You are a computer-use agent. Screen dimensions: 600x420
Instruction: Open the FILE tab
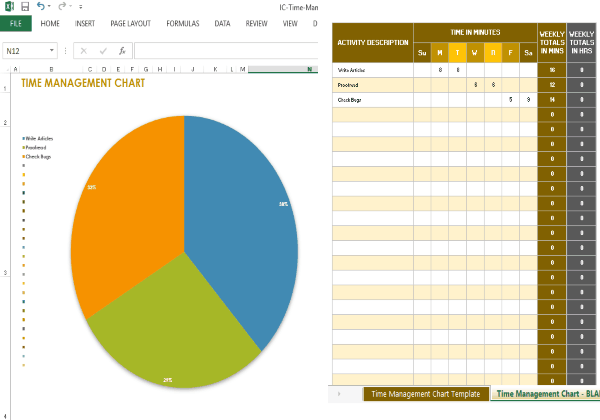[x=16, y=23]
